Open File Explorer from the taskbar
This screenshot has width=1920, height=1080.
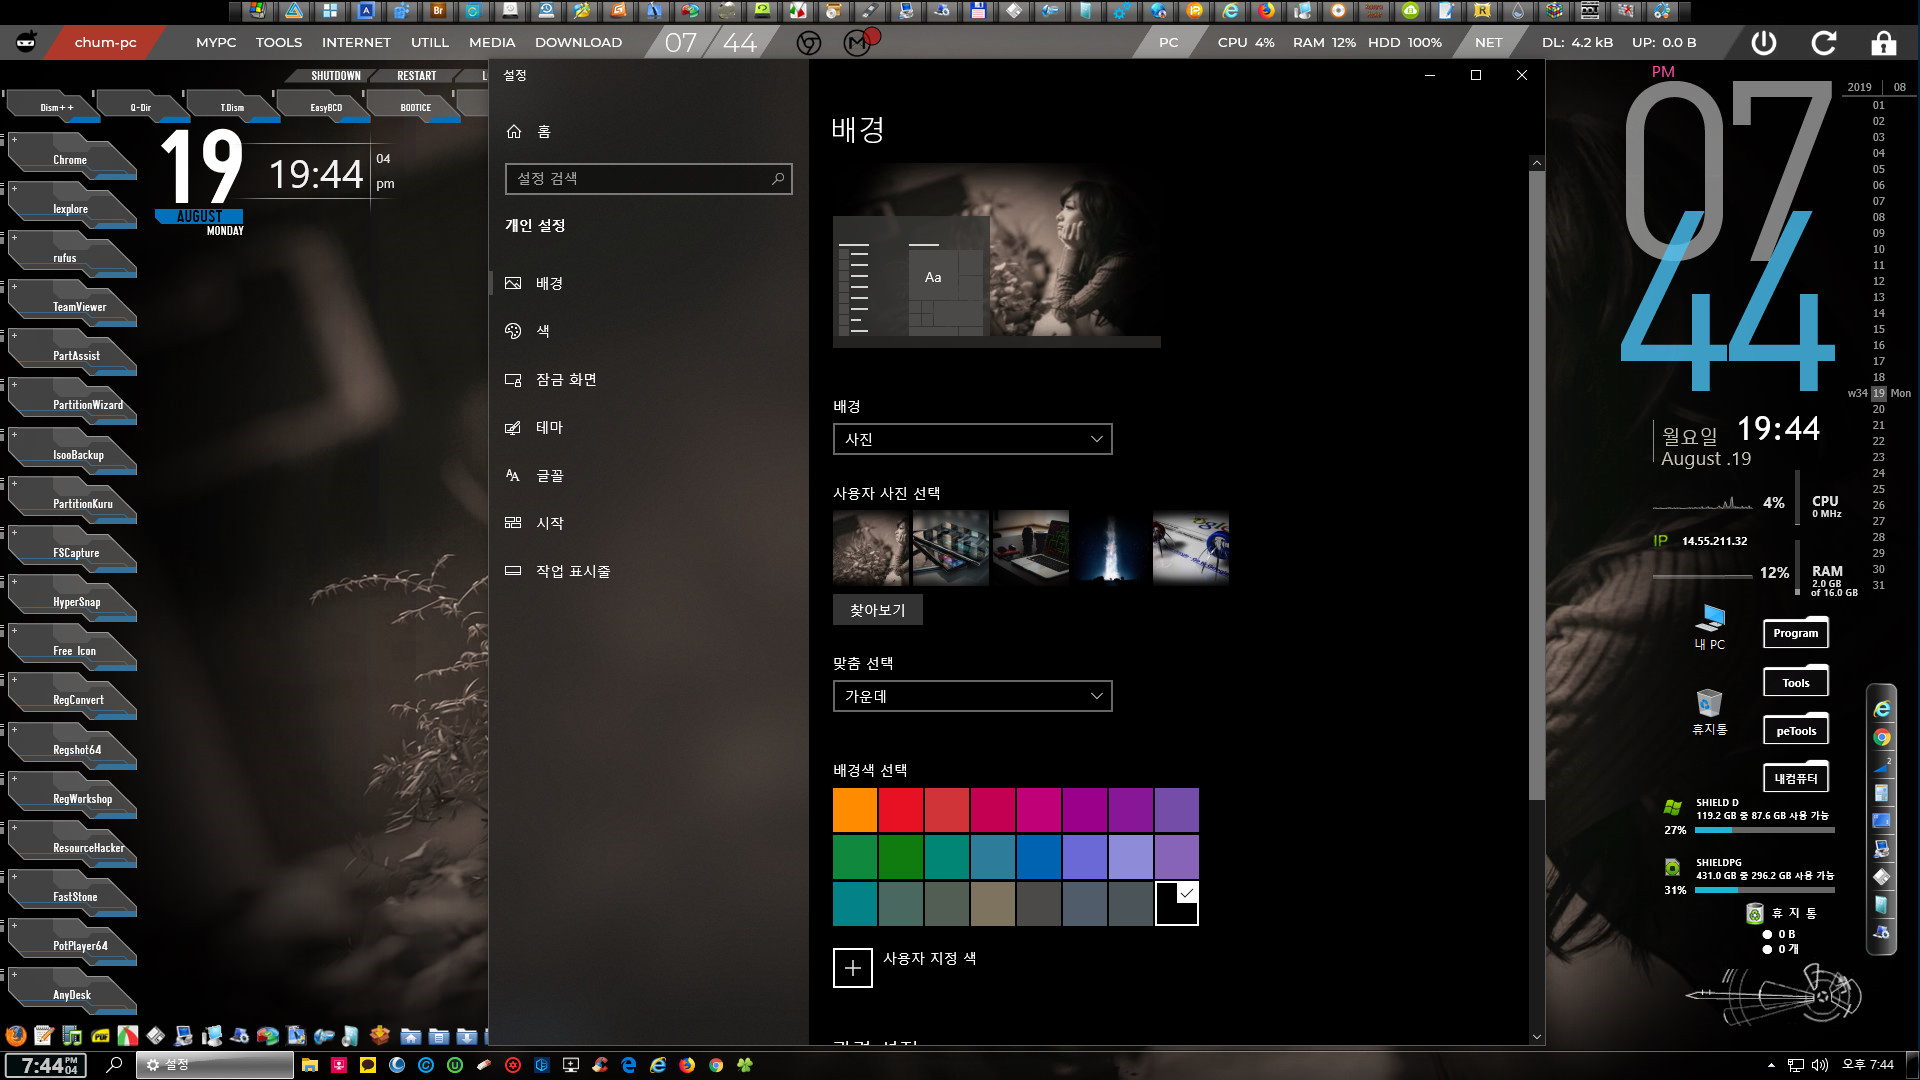click(310, 1065)
